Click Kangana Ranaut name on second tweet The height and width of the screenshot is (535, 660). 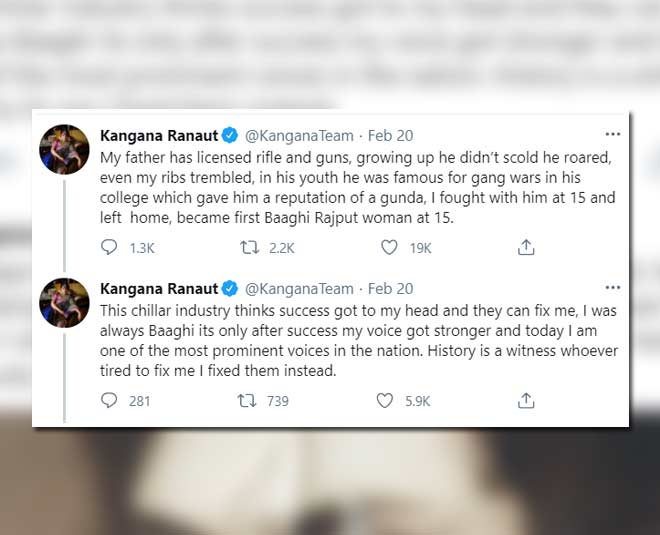coord(158,289)
